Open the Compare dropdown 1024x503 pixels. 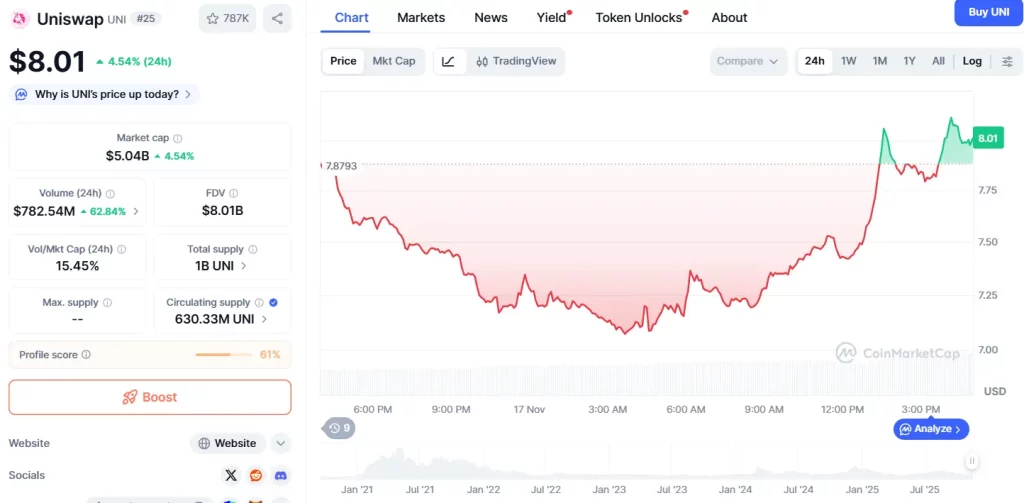(748, 61)
